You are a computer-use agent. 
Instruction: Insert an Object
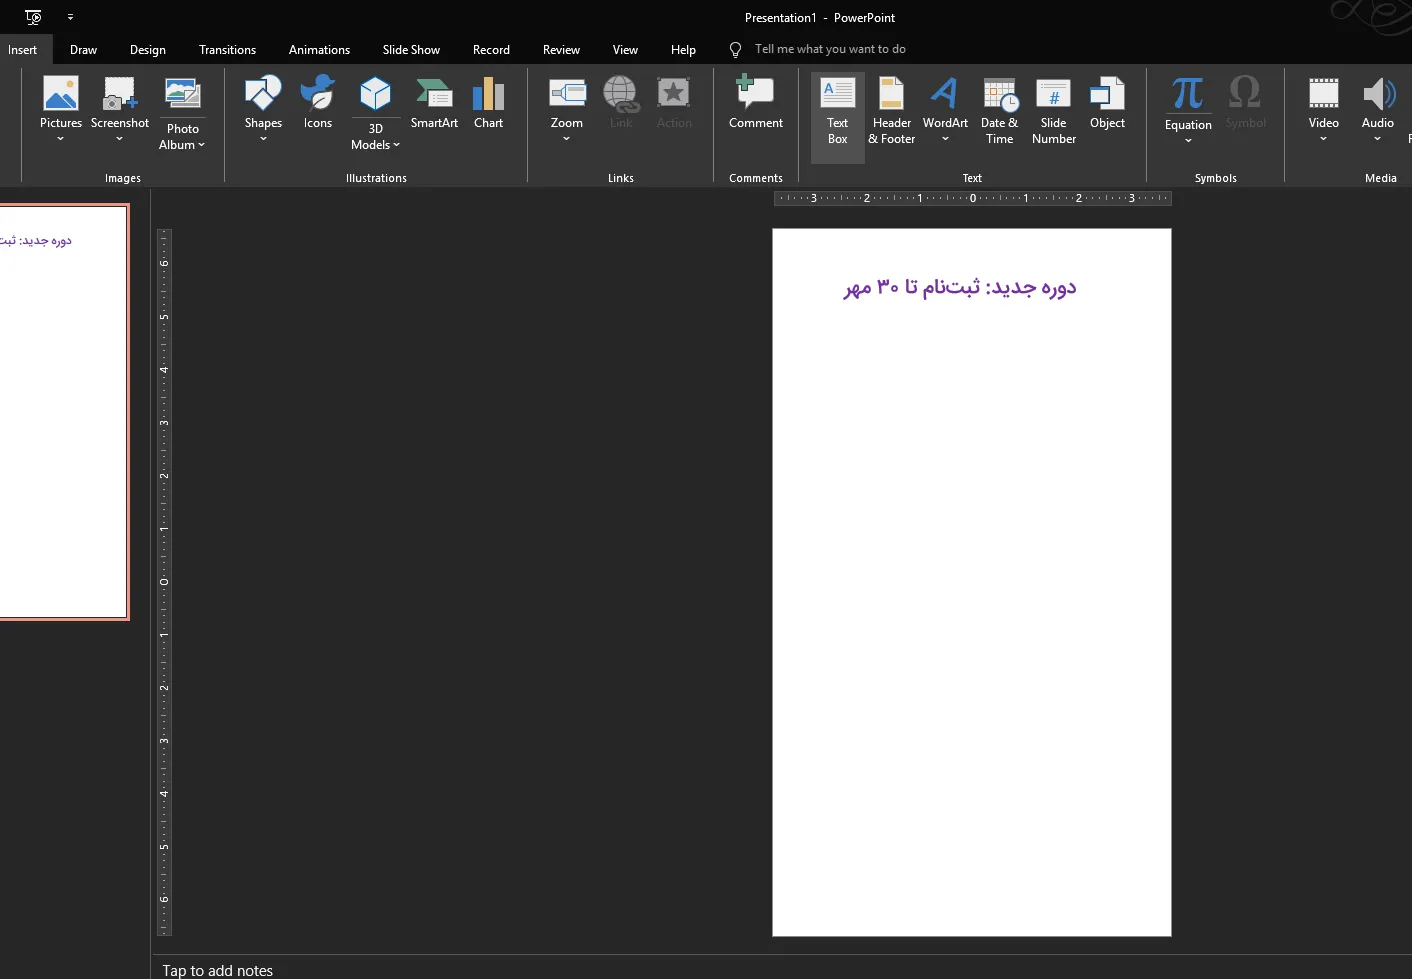click(x=1107, y=102)
